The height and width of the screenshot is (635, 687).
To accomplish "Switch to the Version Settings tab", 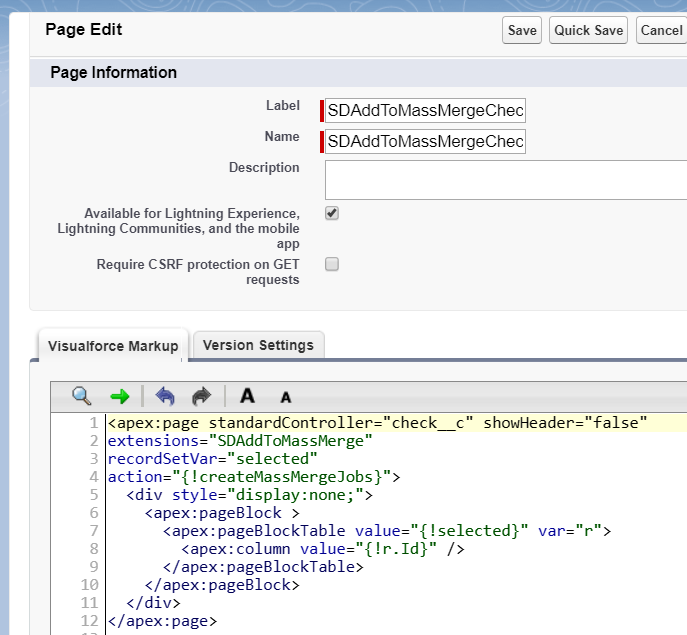I will [259, 345].
